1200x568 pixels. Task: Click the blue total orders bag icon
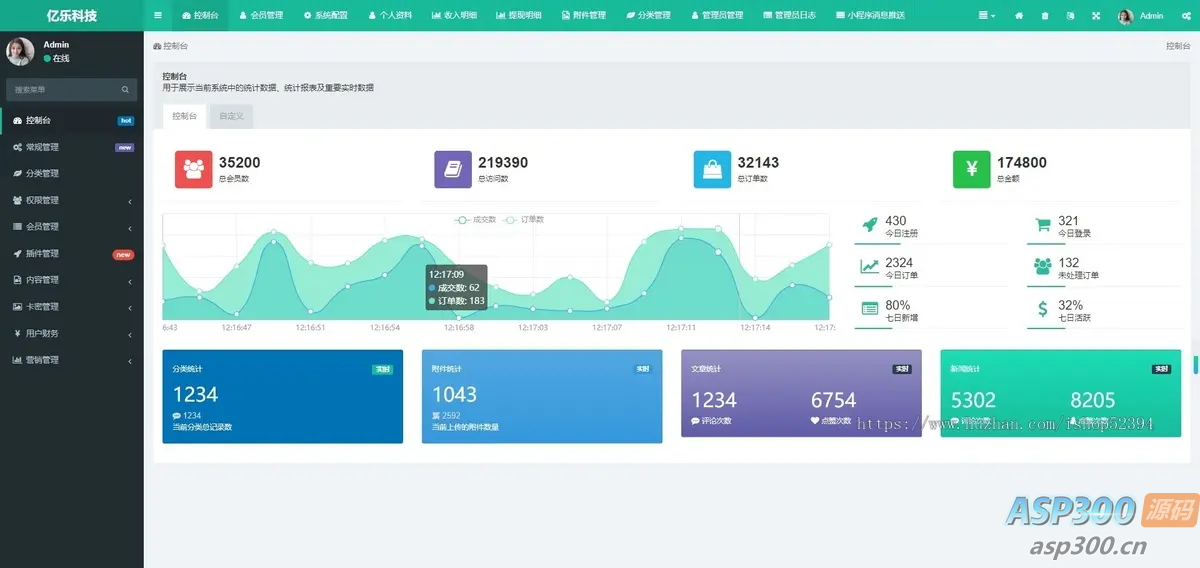tap(712, 169)
